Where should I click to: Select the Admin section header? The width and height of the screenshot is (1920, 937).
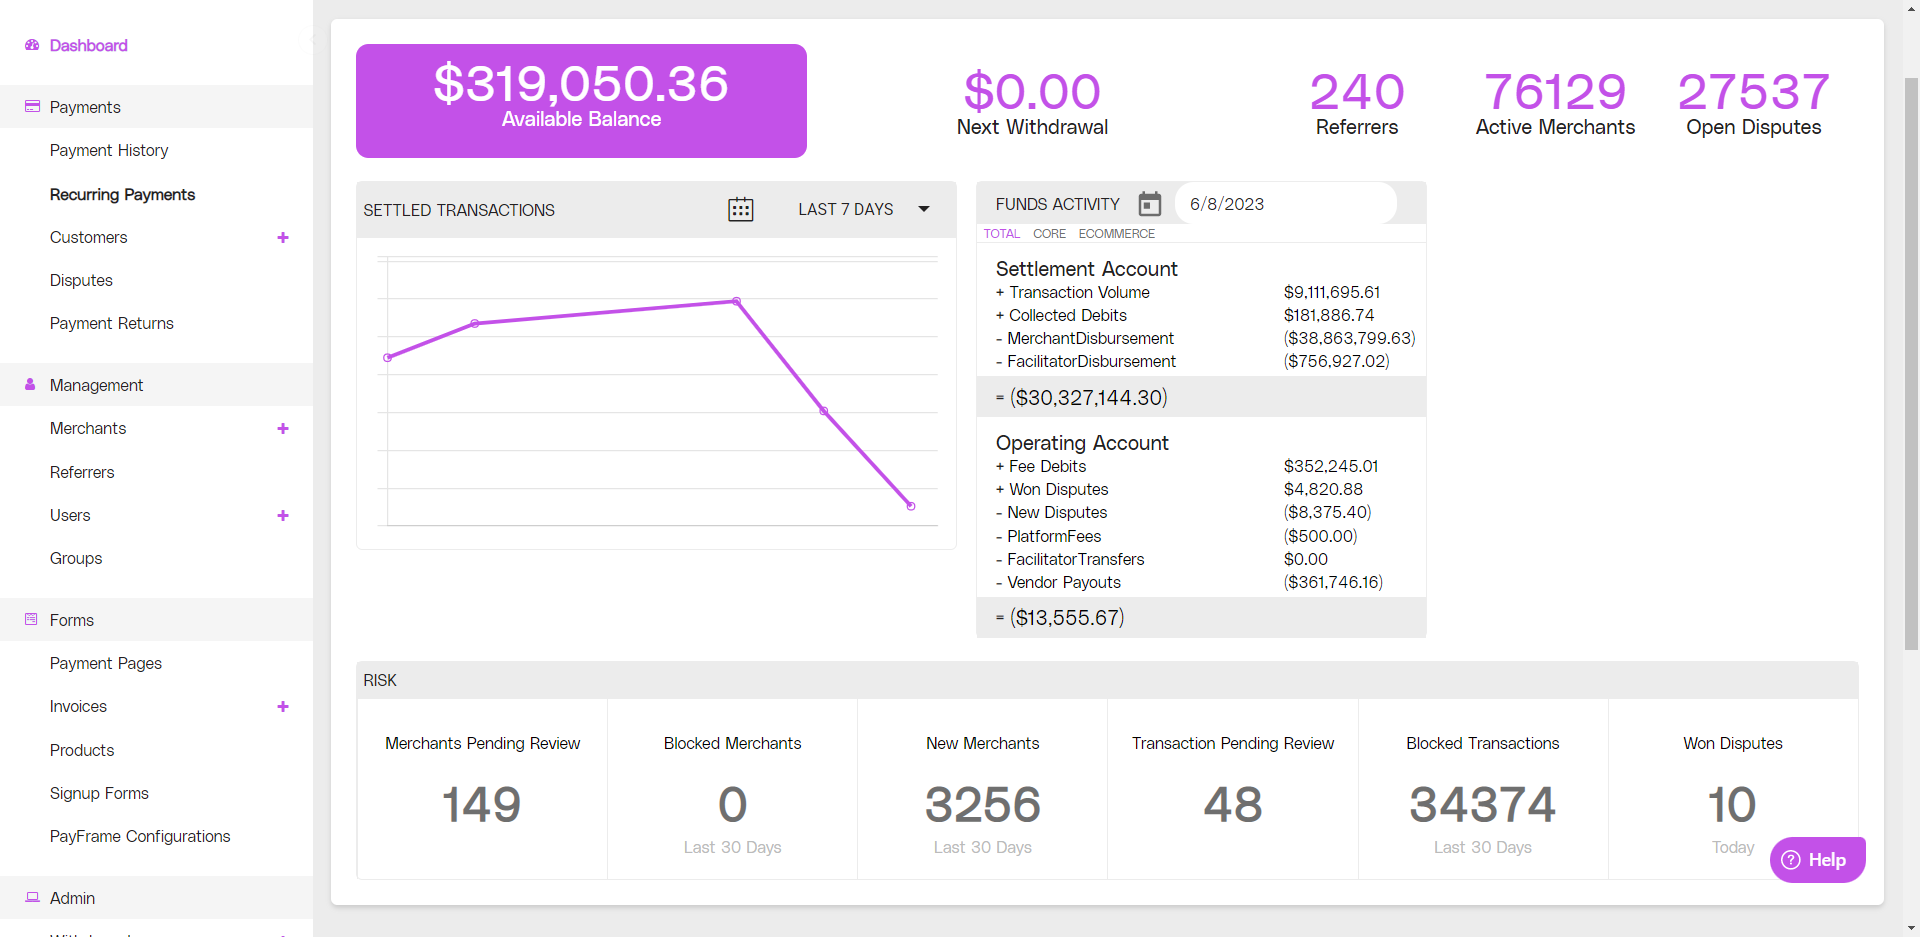(x=156, y=897)
